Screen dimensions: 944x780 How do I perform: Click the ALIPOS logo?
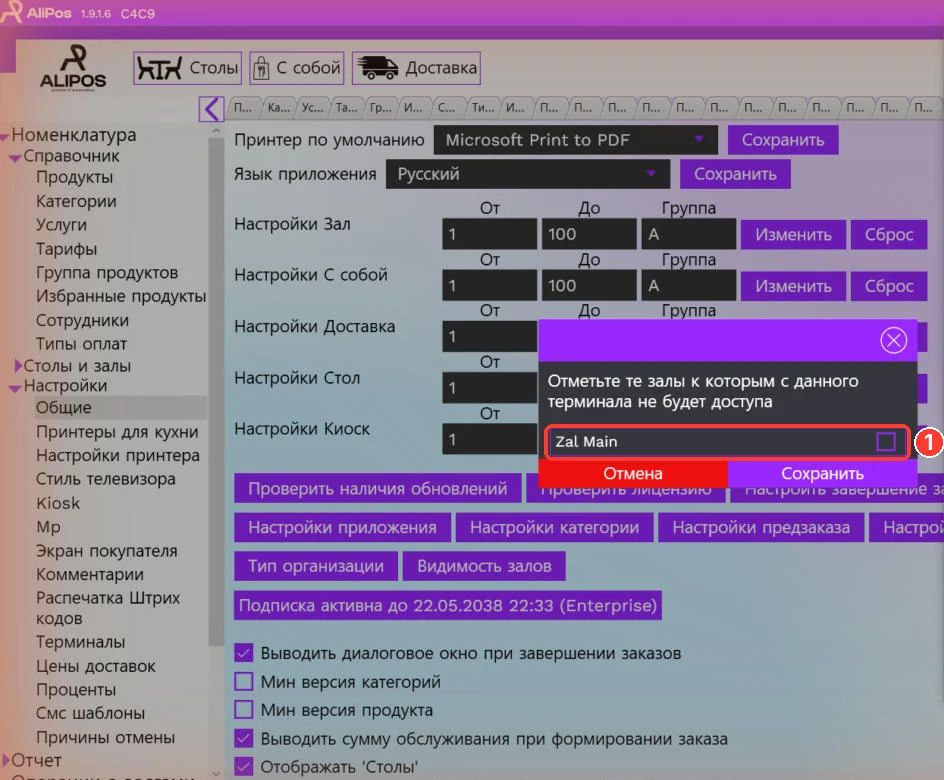tap(73, 67)
